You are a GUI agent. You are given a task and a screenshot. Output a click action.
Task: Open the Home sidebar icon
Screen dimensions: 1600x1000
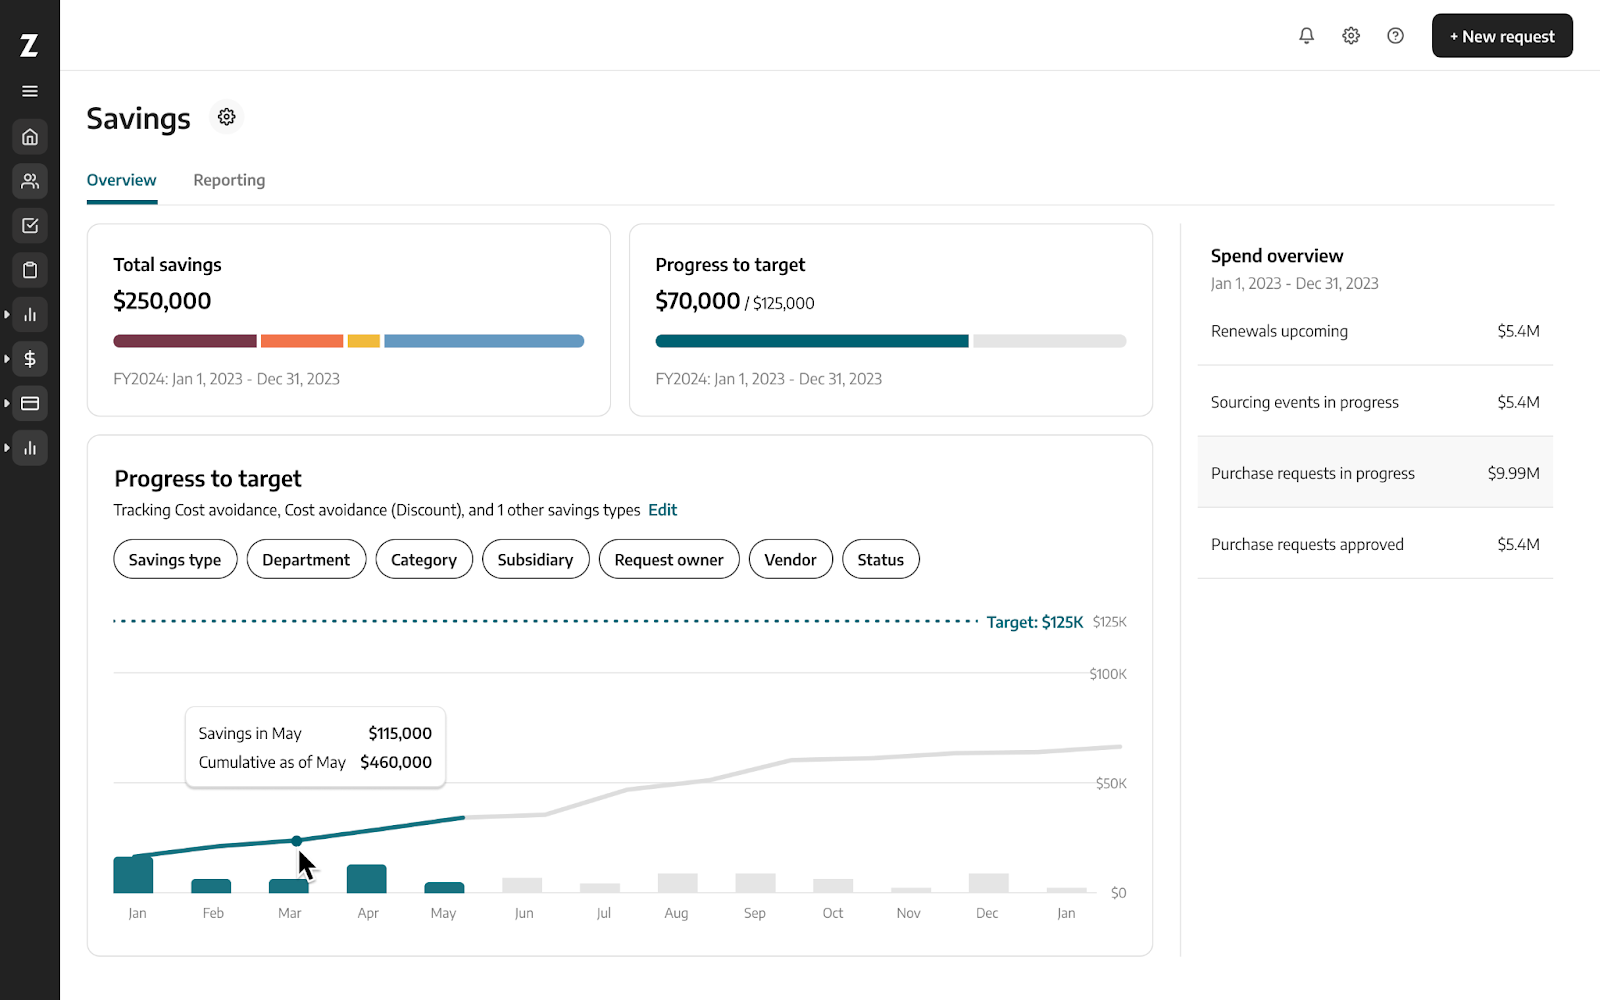[29, 136]
